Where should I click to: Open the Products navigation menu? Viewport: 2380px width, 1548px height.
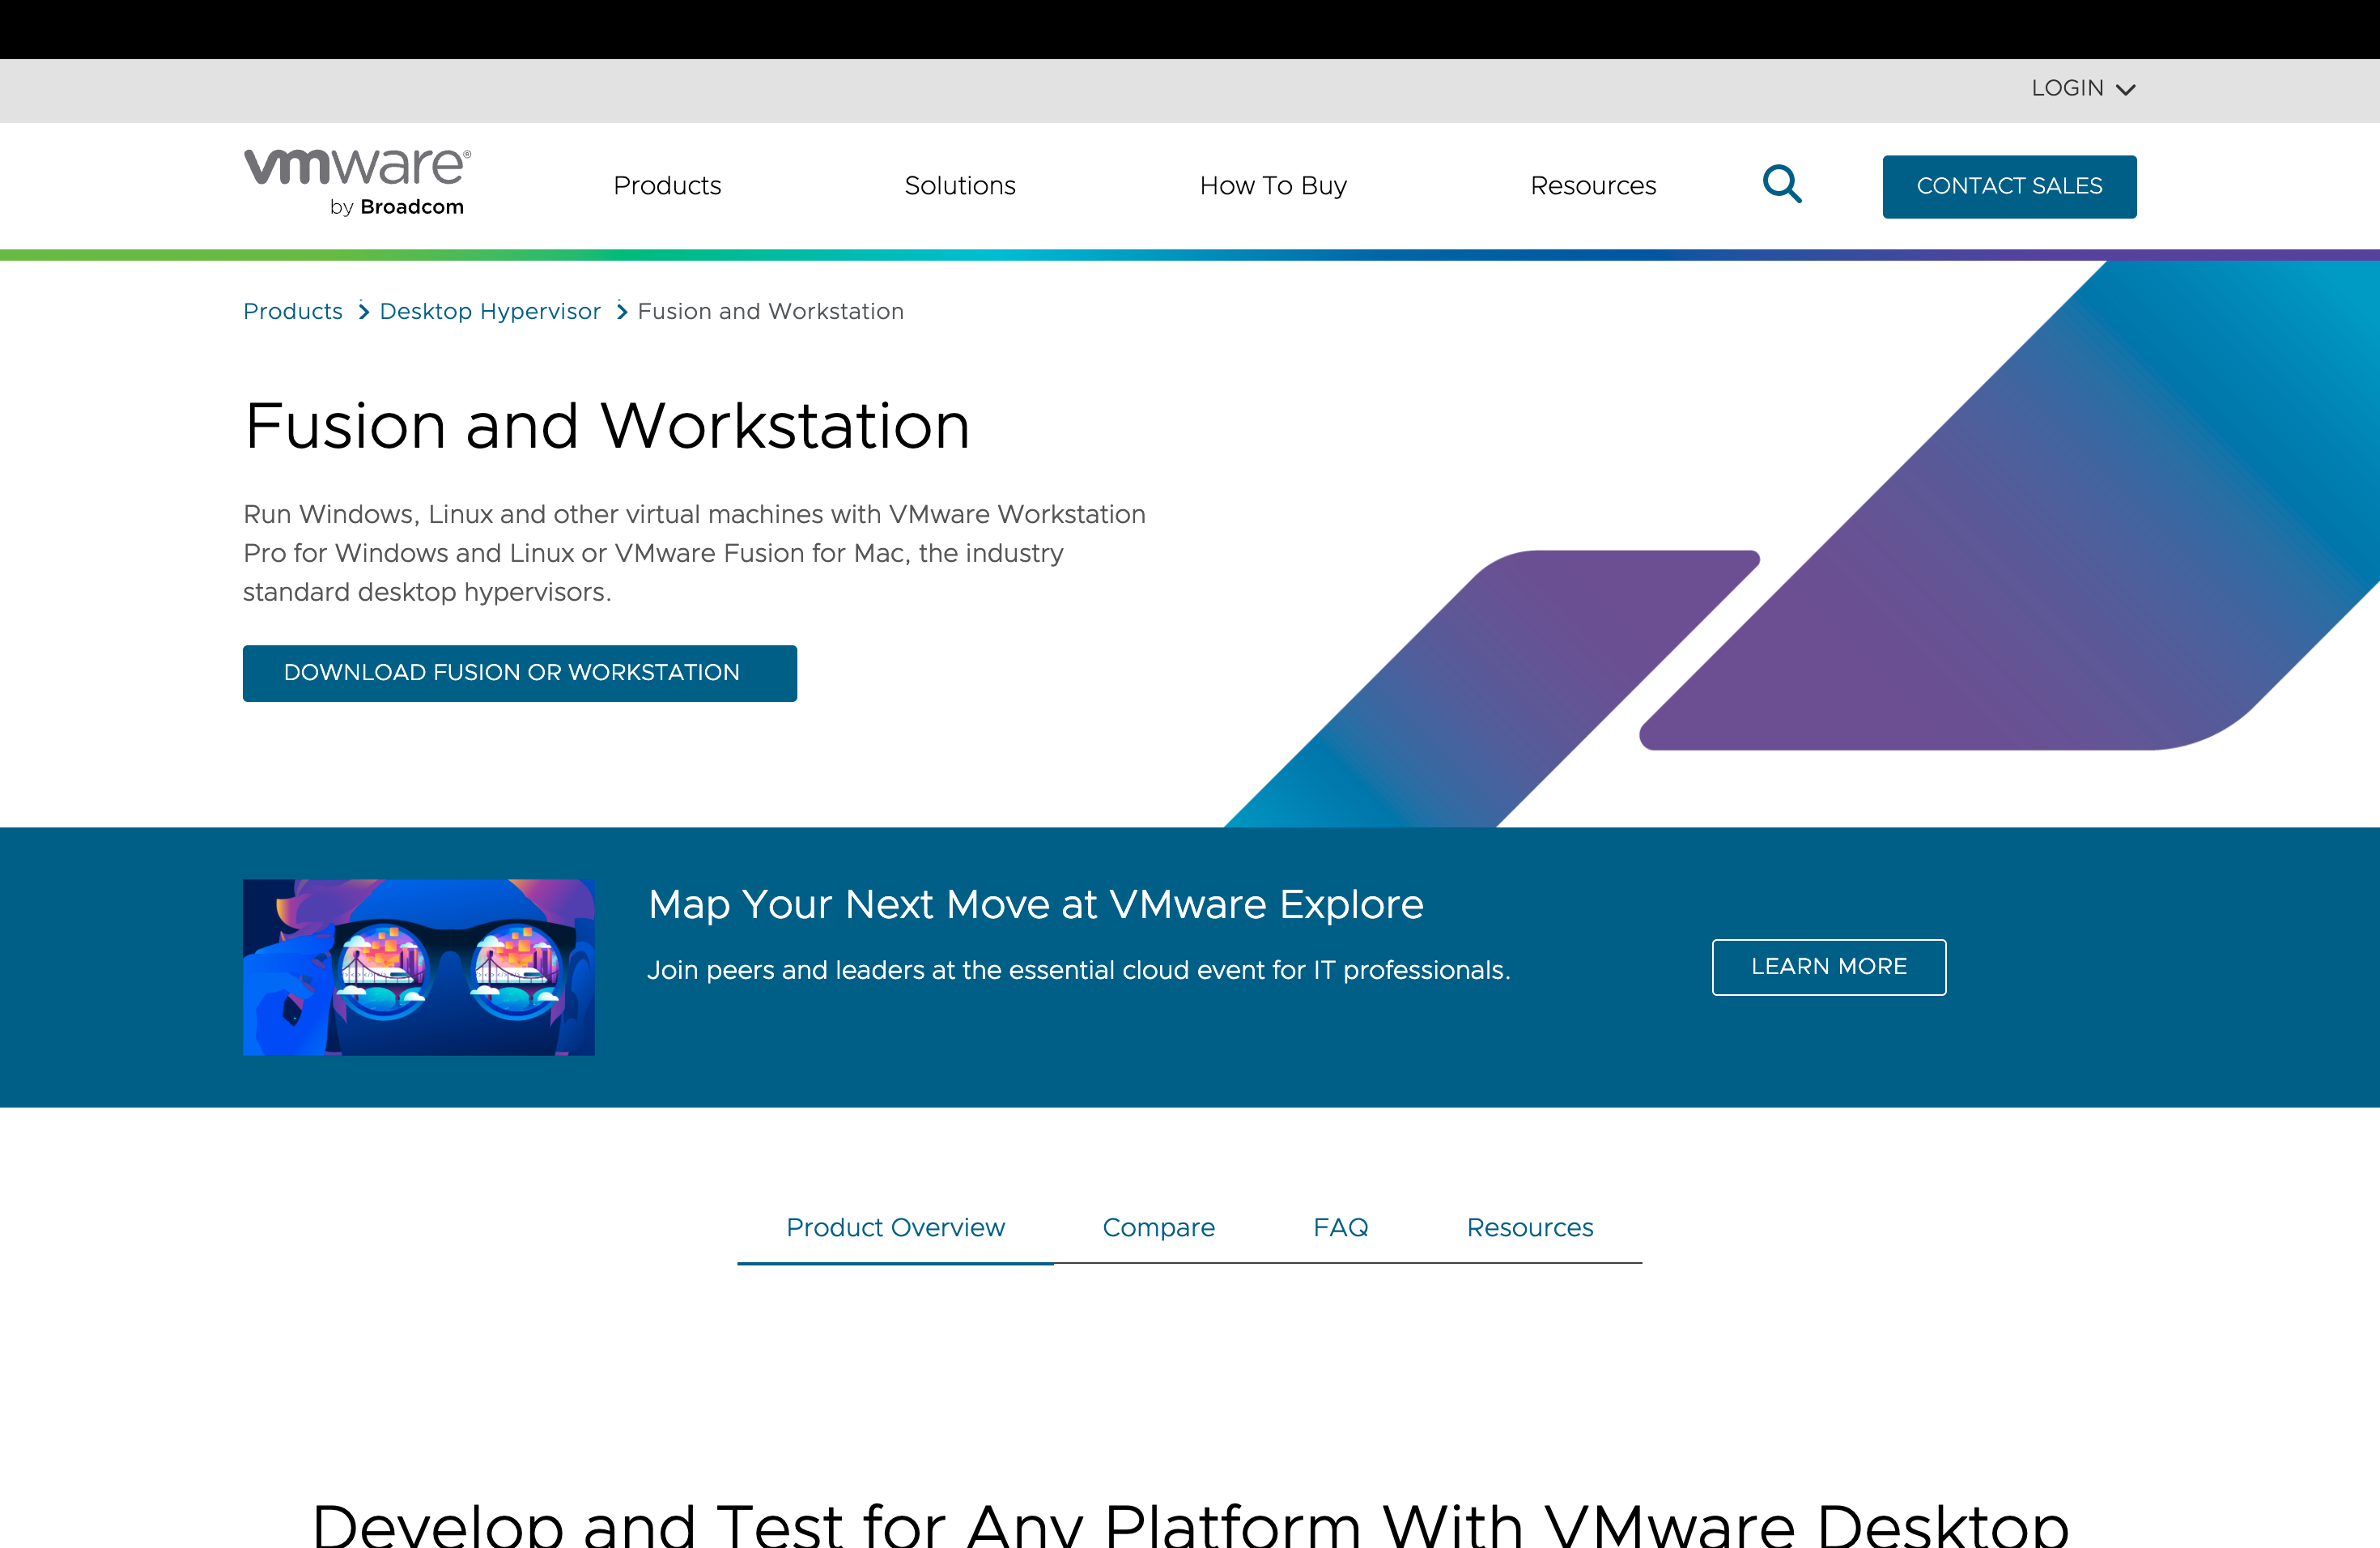[x=667, y=186]
